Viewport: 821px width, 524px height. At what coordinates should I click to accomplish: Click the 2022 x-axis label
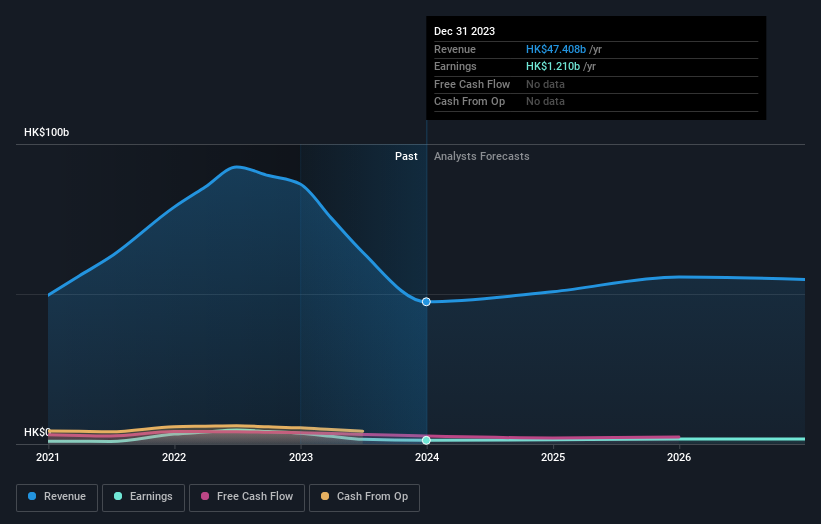(x=174, y=457)
